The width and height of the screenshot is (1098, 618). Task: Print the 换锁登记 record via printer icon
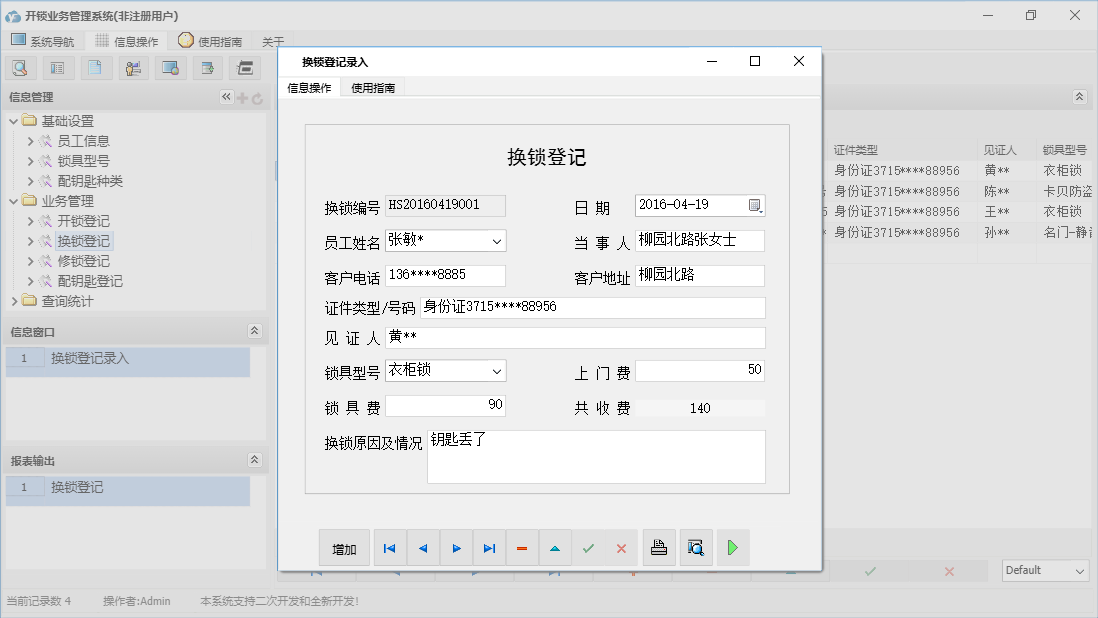coord(659,547)
